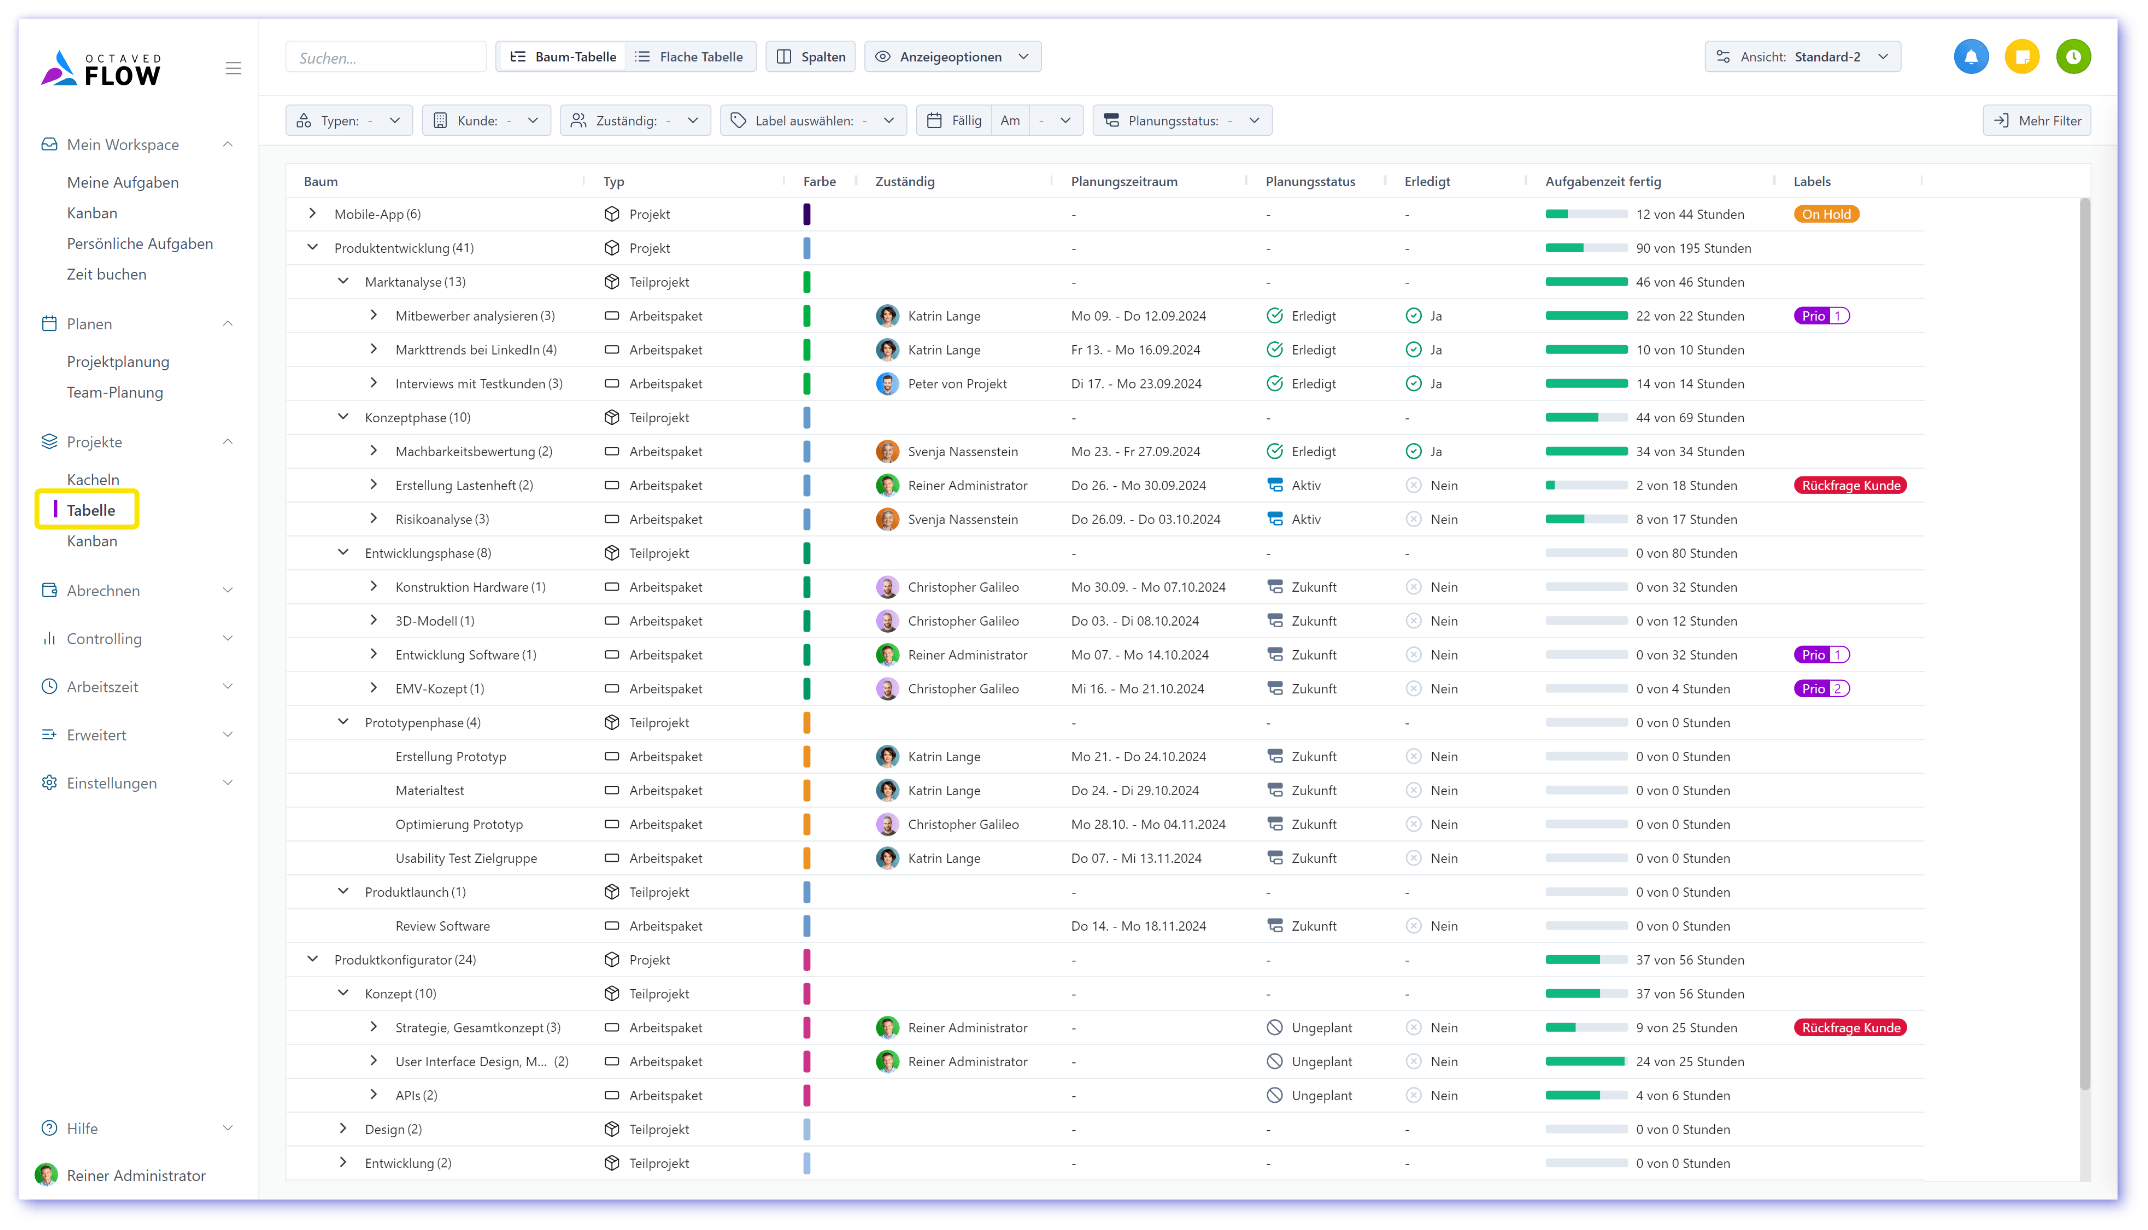This screenshot has width=2148, height=1230.
Task: Click the Spalten icon to manage columns
Action: point(810,56)
